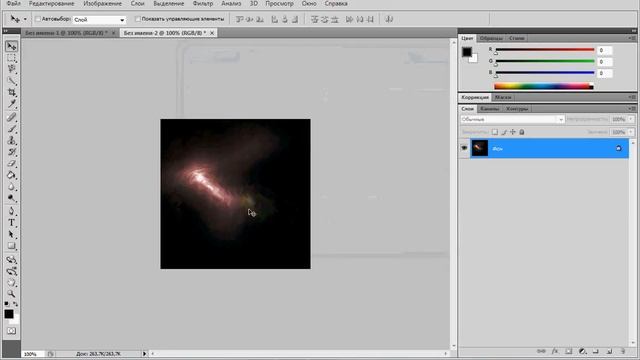Select the Zoom tool
The image size is (640, 360).
coord(11,294)
